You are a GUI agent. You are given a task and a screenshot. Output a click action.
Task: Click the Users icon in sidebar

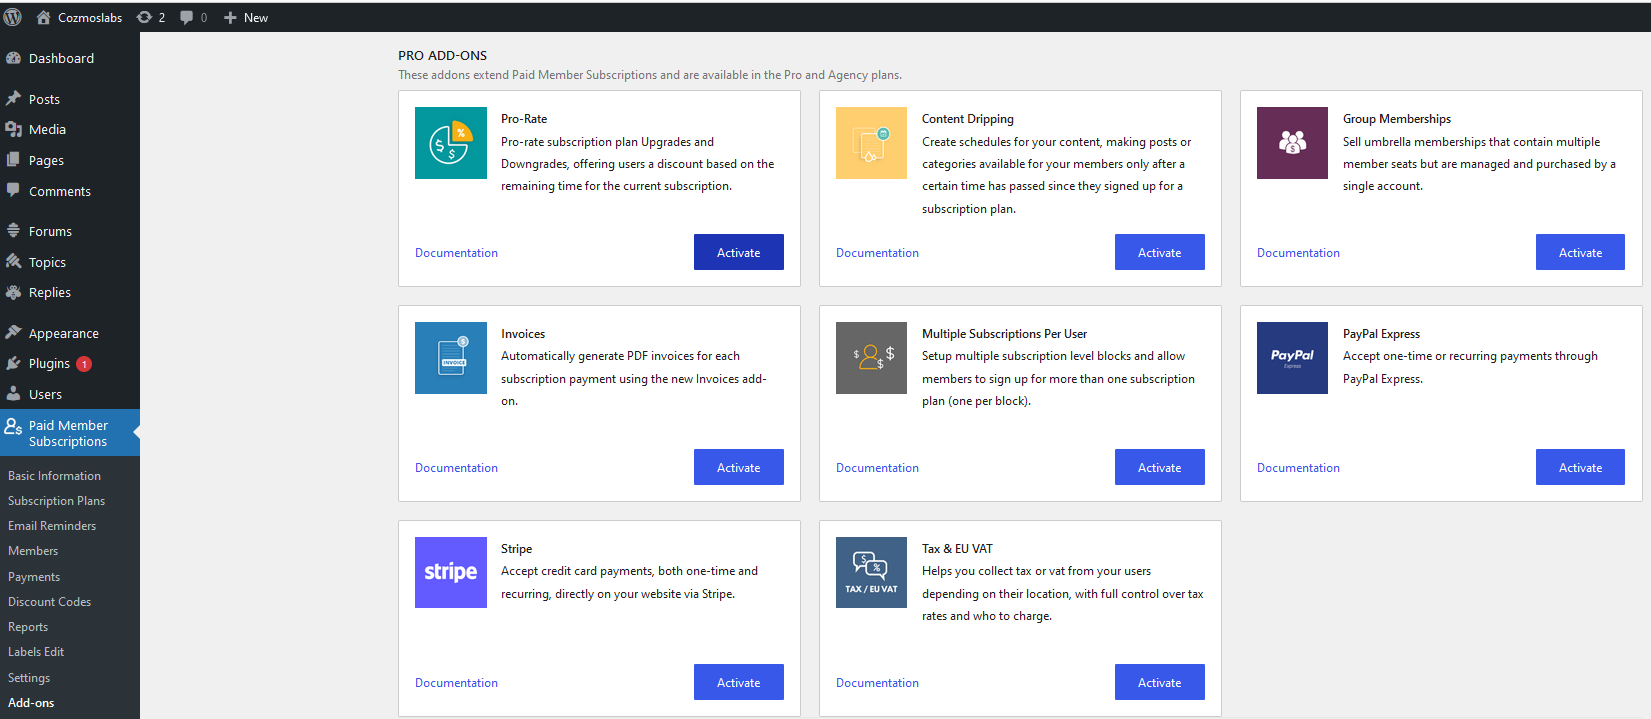click(13, 394)
